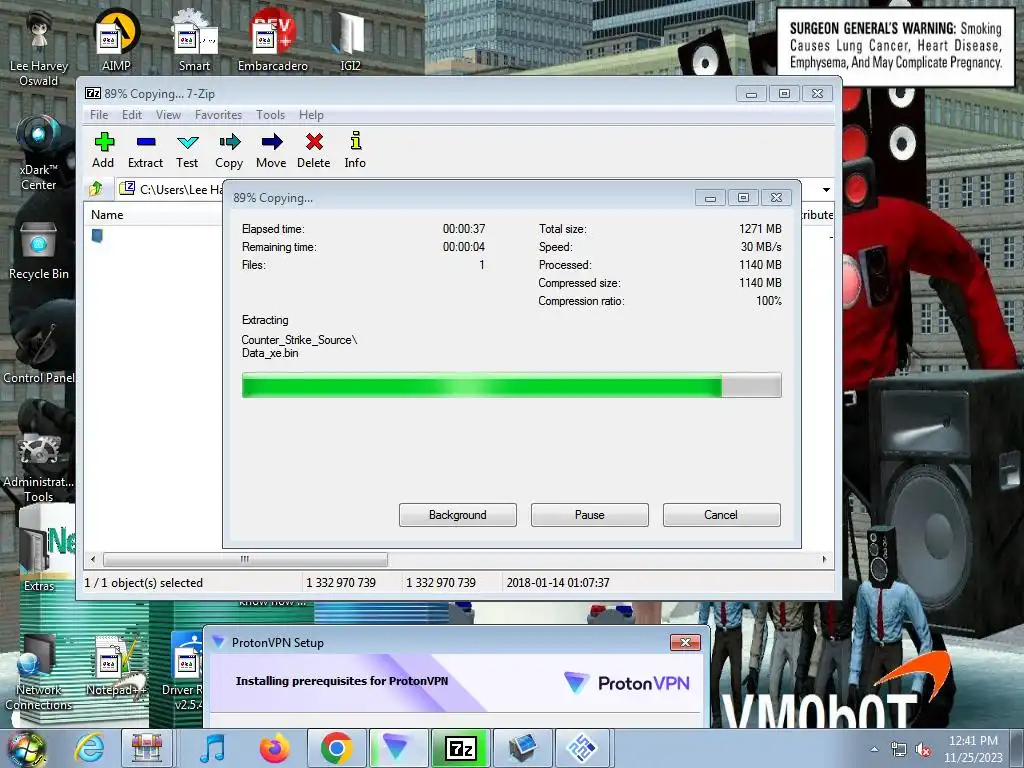Open the Recycle Bin
Viewport: 1024px width, 768px height.
[39, 251]
